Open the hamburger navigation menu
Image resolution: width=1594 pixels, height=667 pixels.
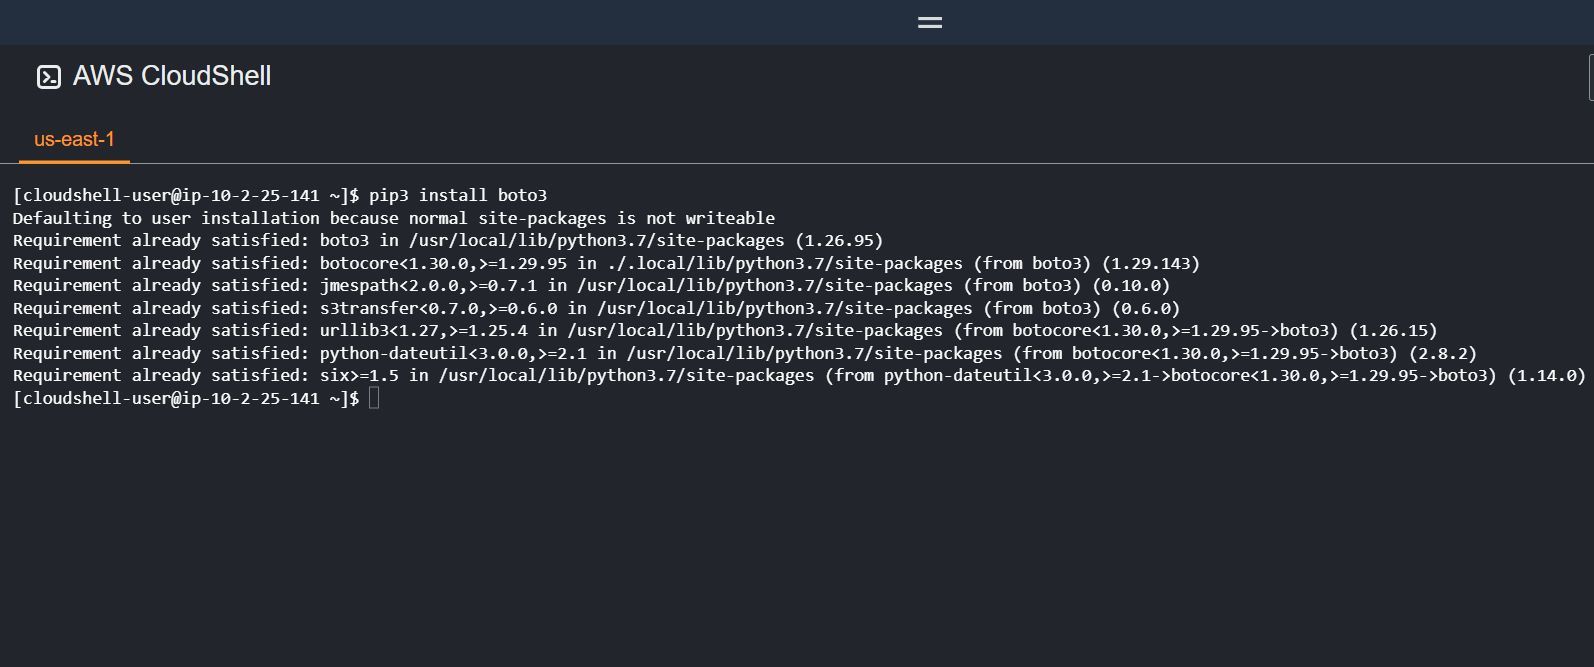click(x=929, y=21)
